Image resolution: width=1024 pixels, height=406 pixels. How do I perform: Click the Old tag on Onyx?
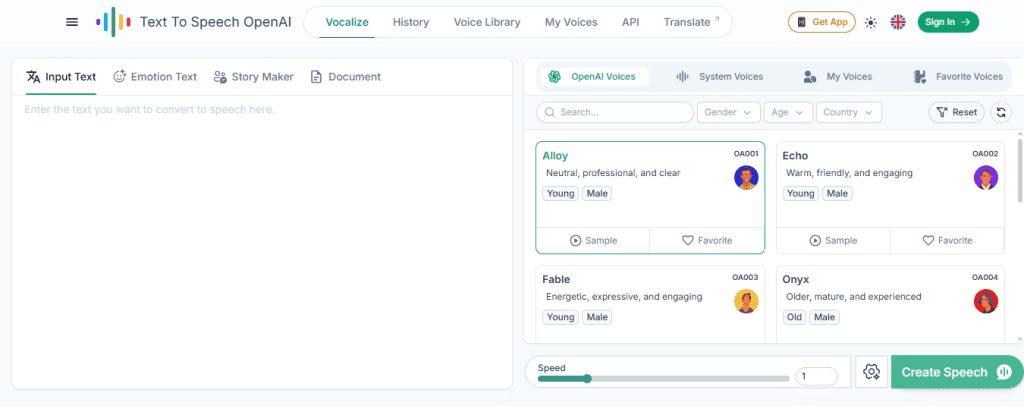(794, 317)
